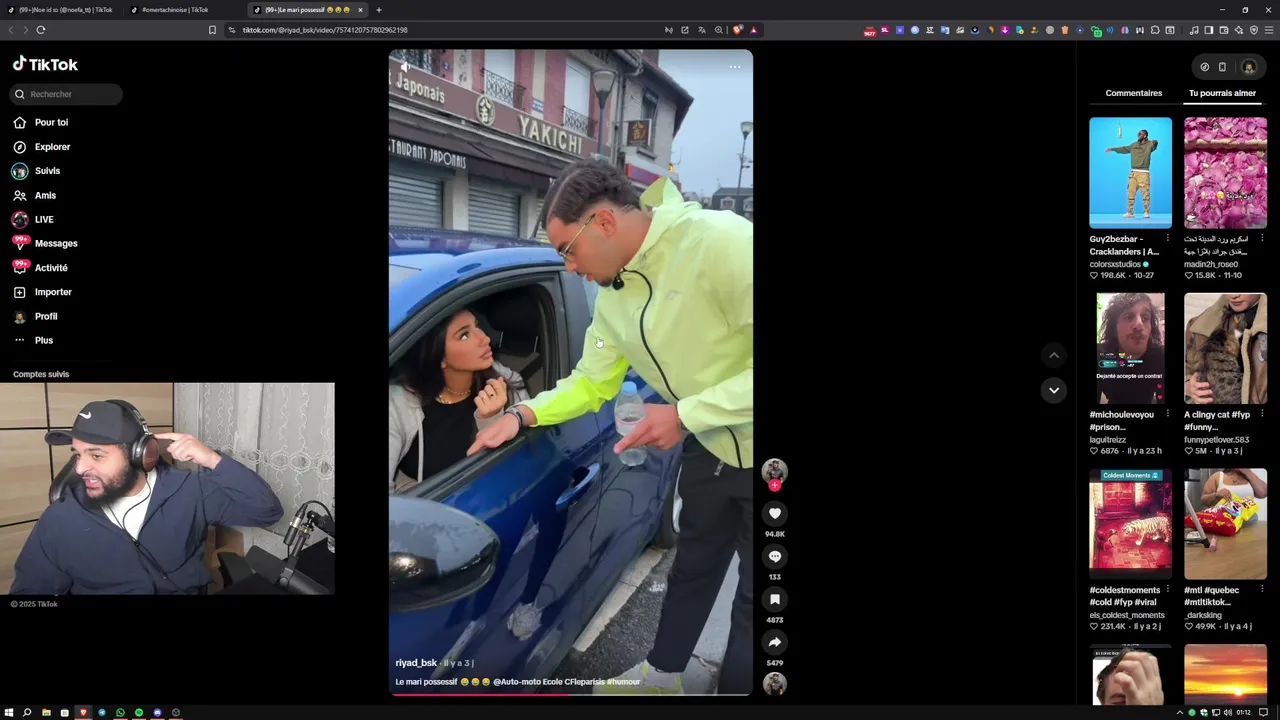The height and width of the screenshot is (720, 1280).
Task: Open options for the madin2h_rose0 video card
Action: 1262,239
